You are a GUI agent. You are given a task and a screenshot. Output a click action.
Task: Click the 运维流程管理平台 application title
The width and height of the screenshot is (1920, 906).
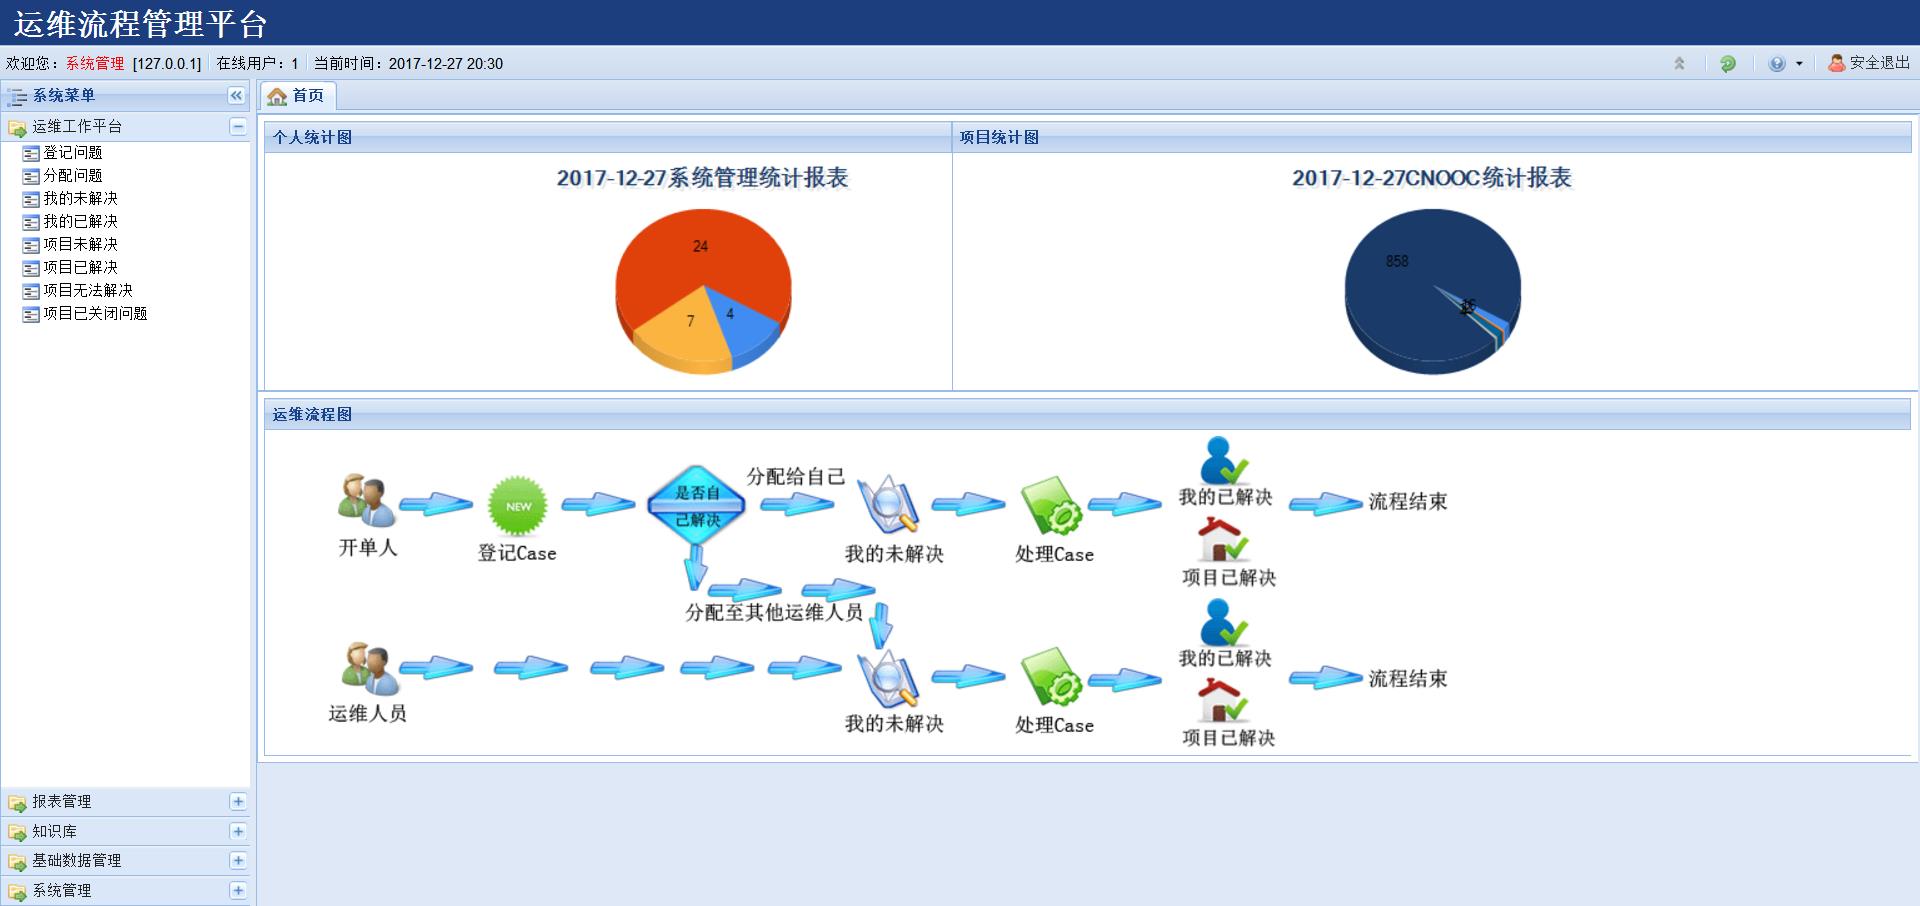140,23
